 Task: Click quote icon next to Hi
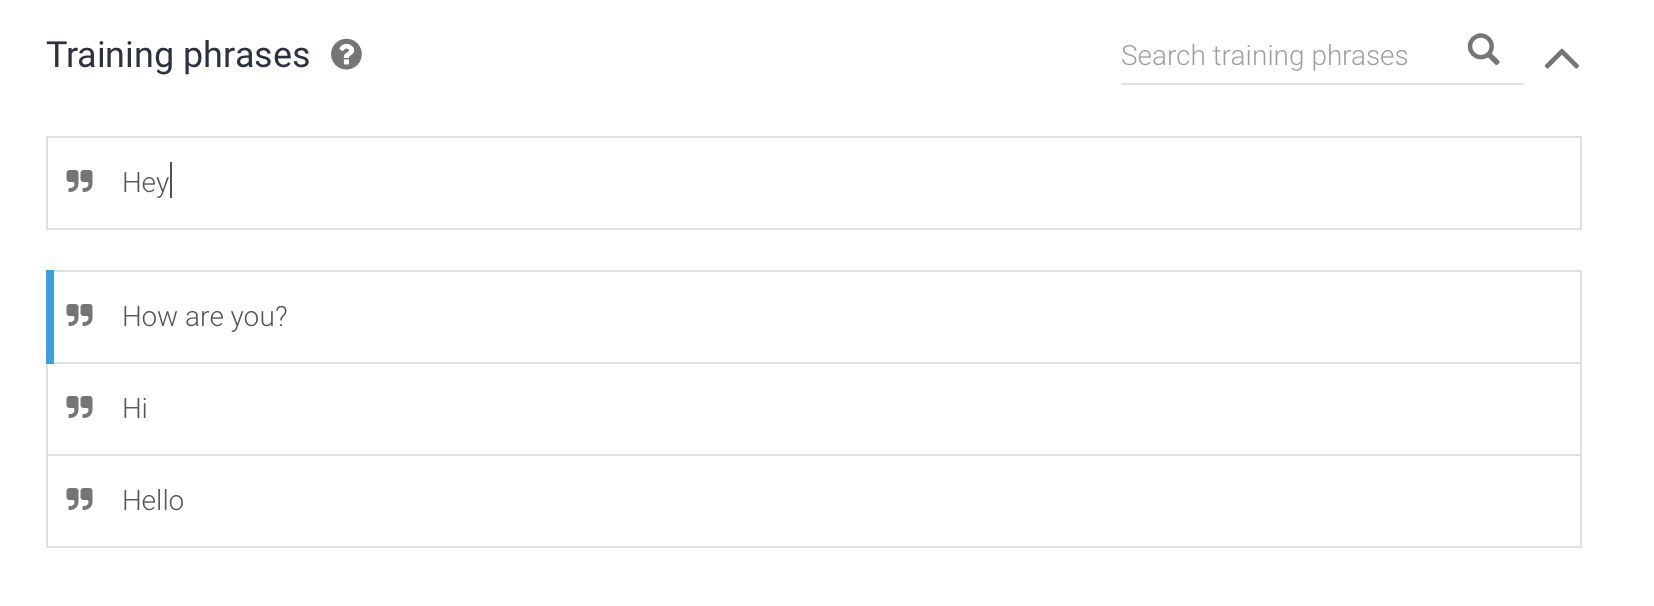(x=80, y=407)
